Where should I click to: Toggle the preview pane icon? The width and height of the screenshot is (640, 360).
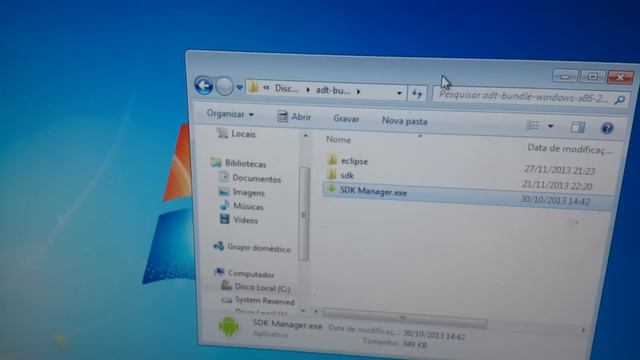tap(578, 127)
